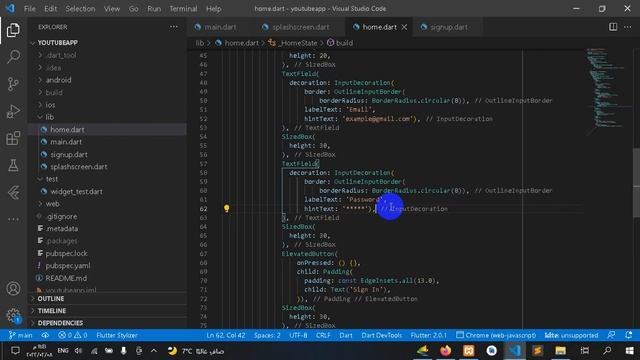Click the editor vertical scrollbar thumb
The height and width of the screenshot is (360, 640).
point(636,182)
